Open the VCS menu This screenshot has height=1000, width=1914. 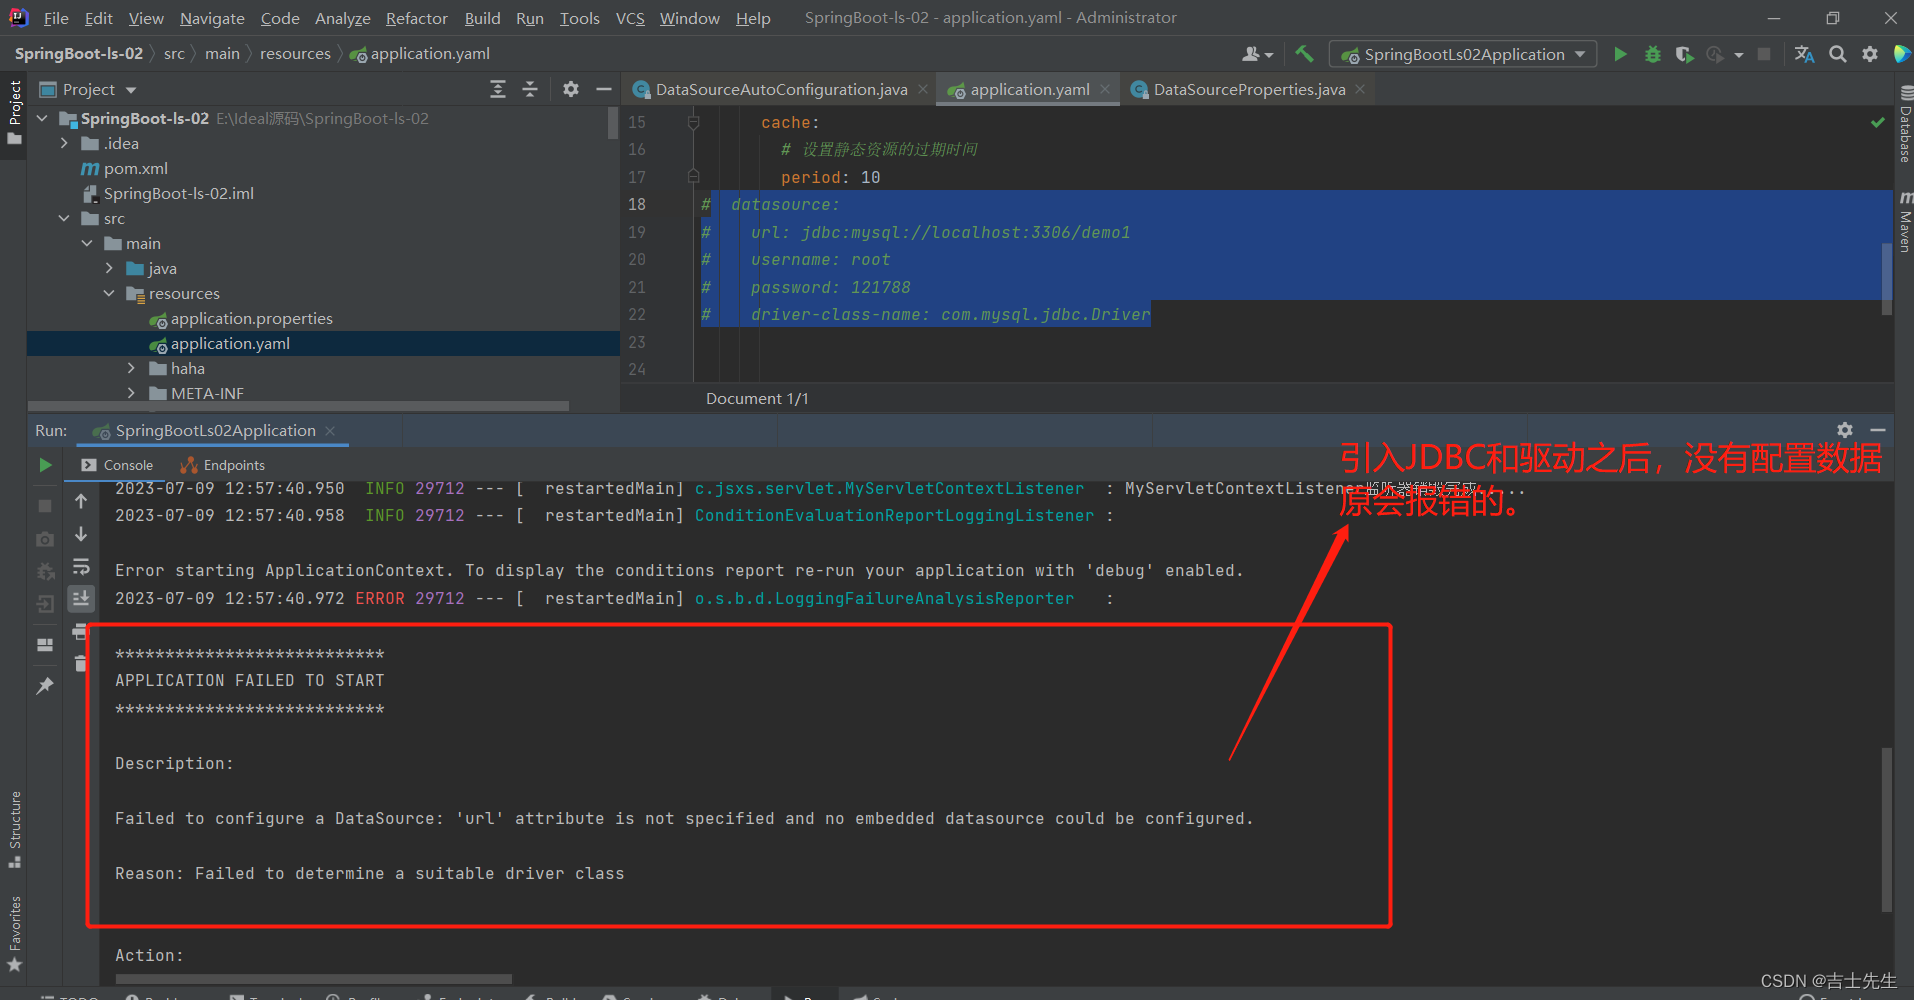(630, 18)
